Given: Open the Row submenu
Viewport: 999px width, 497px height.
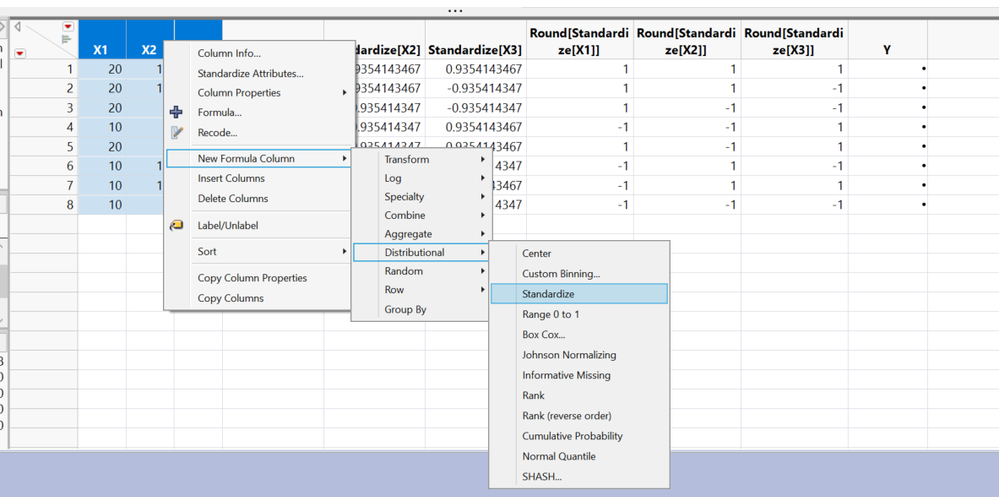Looking at the screenshot, I should (420, 289).
